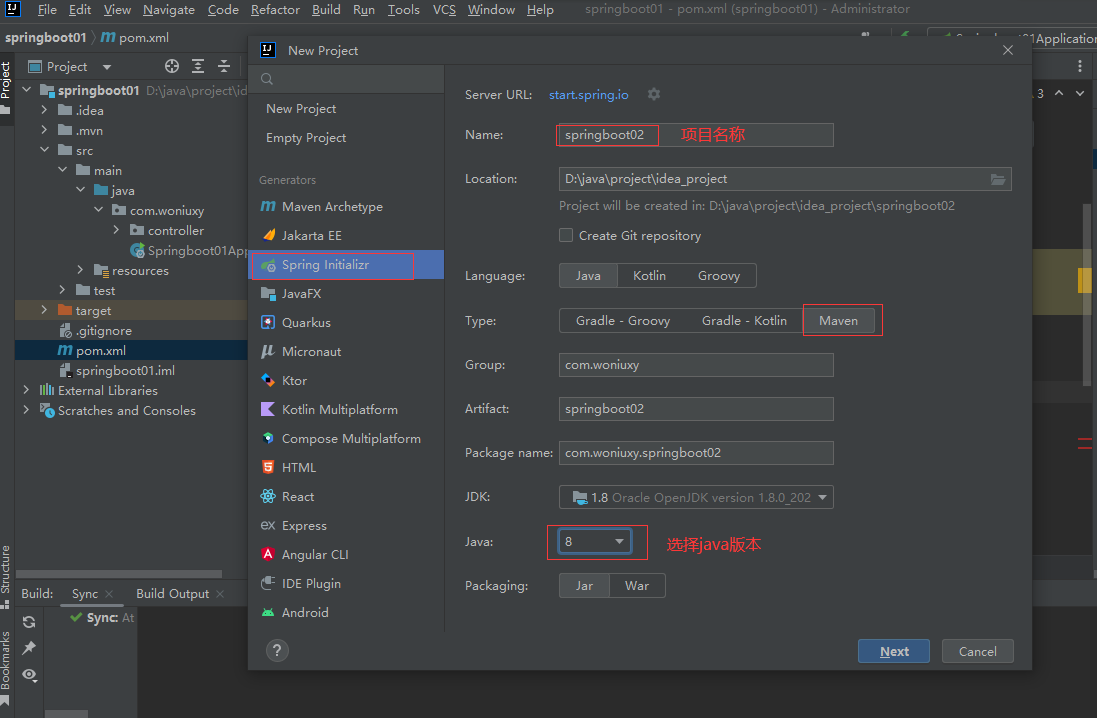Open the folder browse icon in Location field
This screenshot has width=1097, height=718.
tap(998, 180)
